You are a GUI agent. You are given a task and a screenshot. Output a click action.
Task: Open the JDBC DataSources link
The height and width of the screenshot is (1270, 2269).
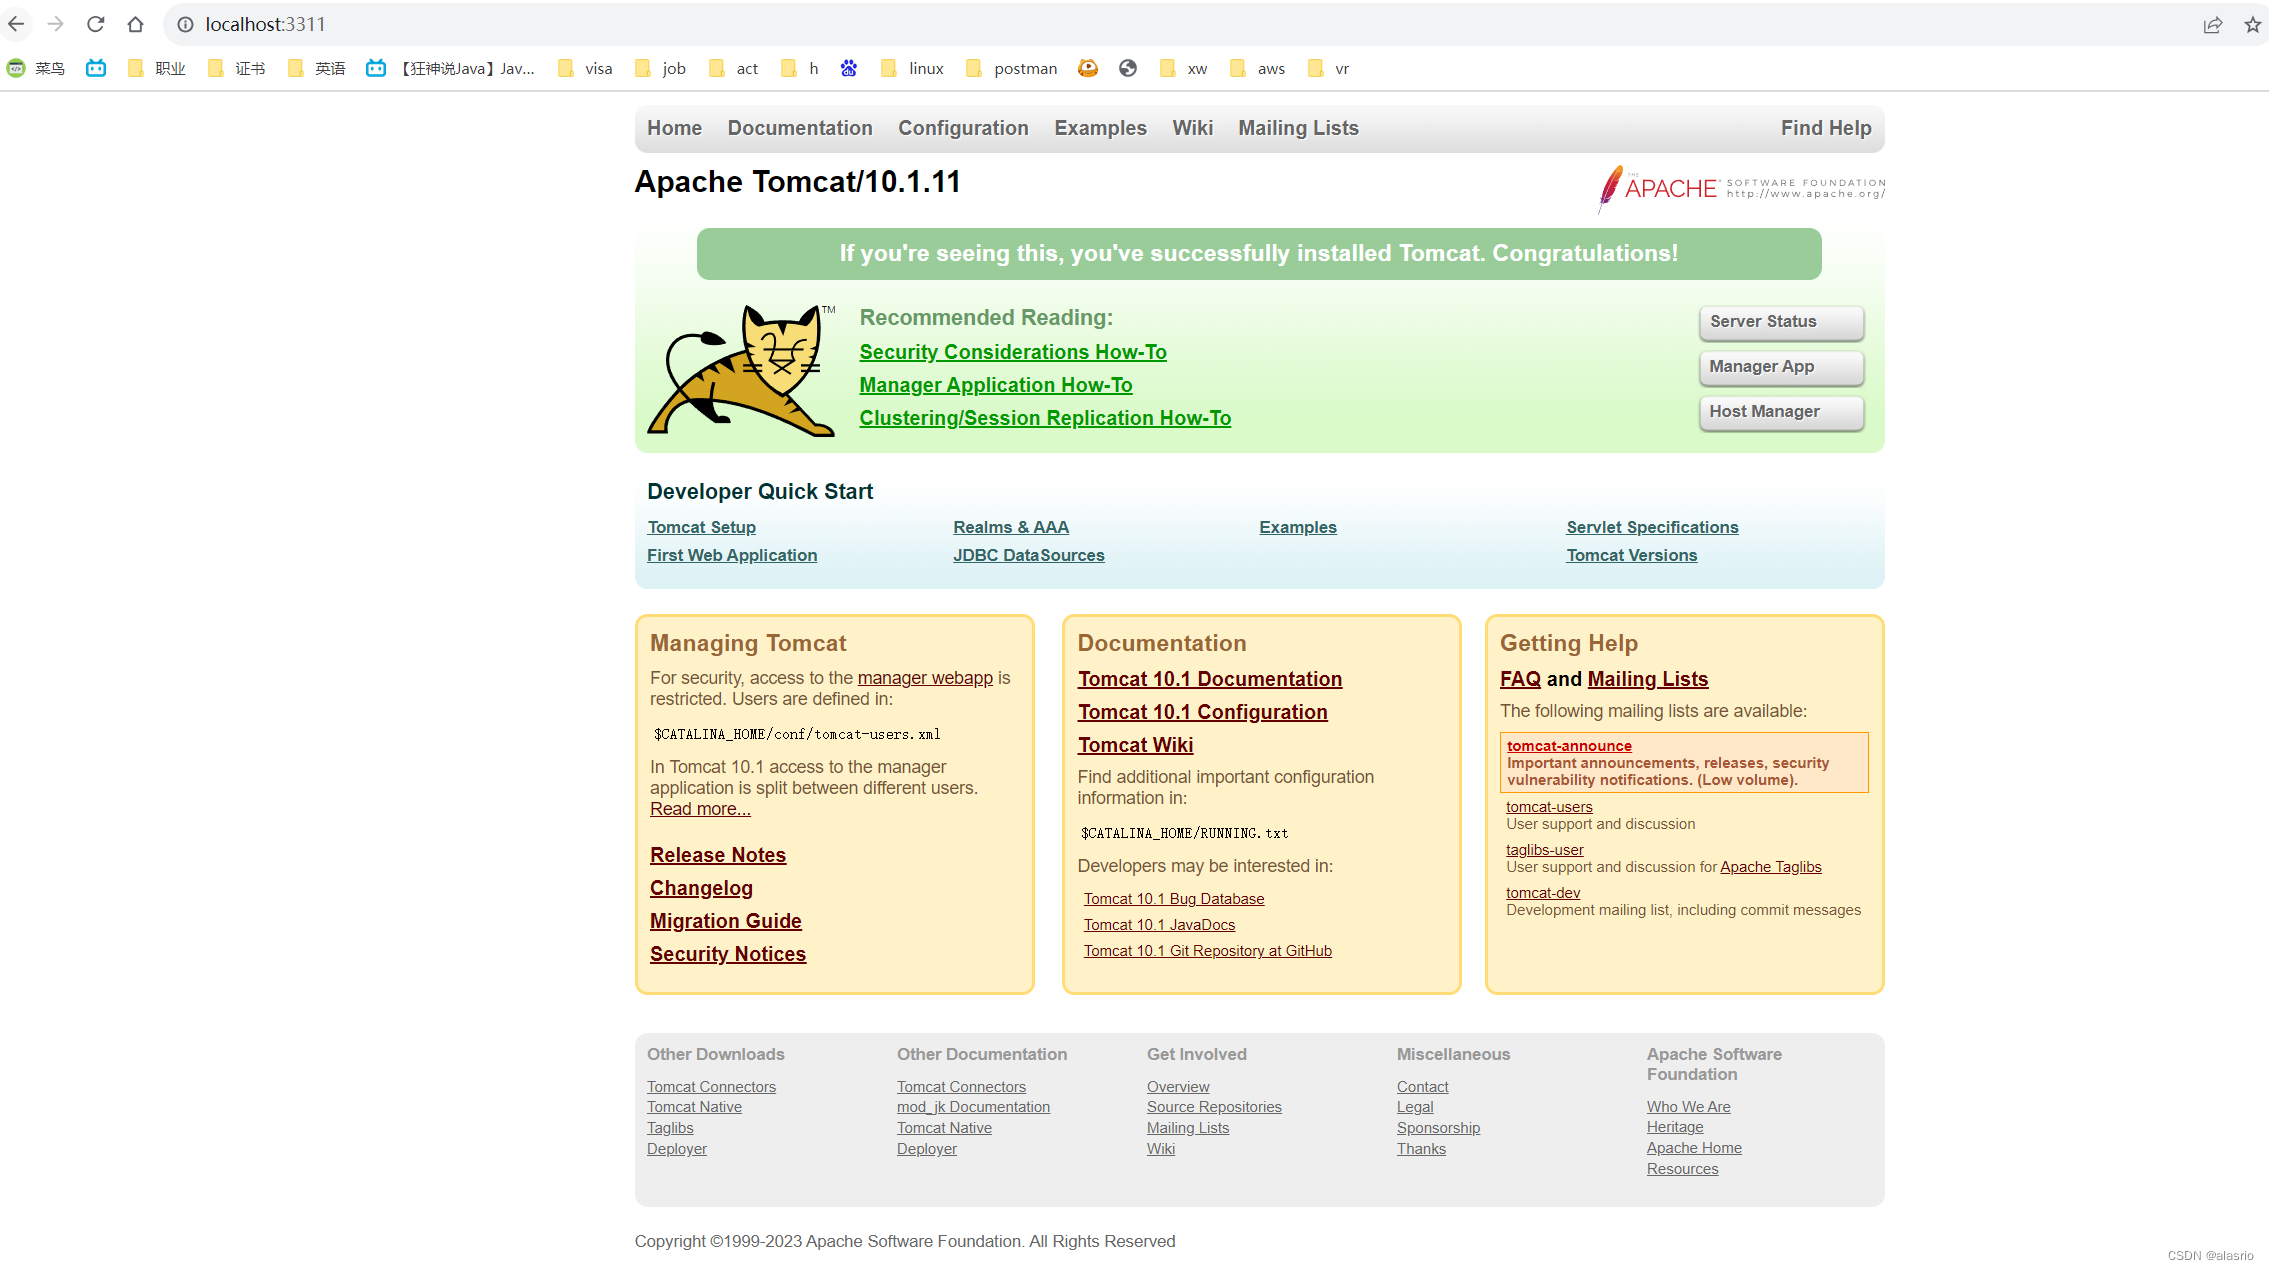pos(1029,555)
